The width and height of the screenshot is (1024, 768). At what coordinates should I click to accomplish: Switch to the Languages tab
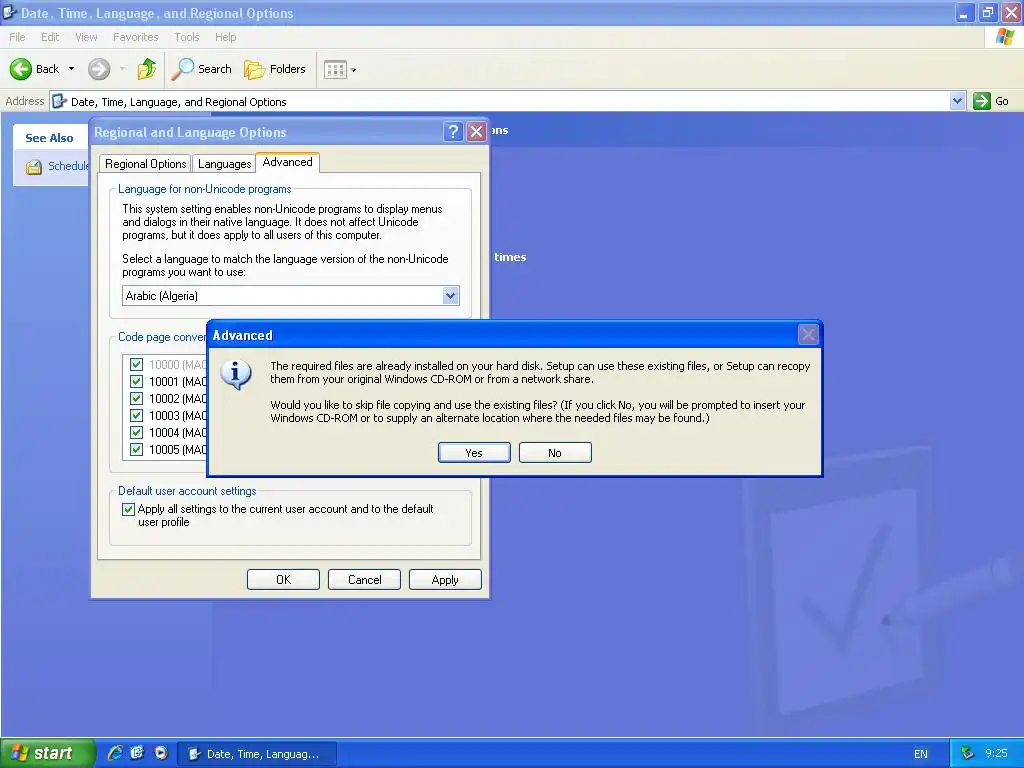coord(224,164)
